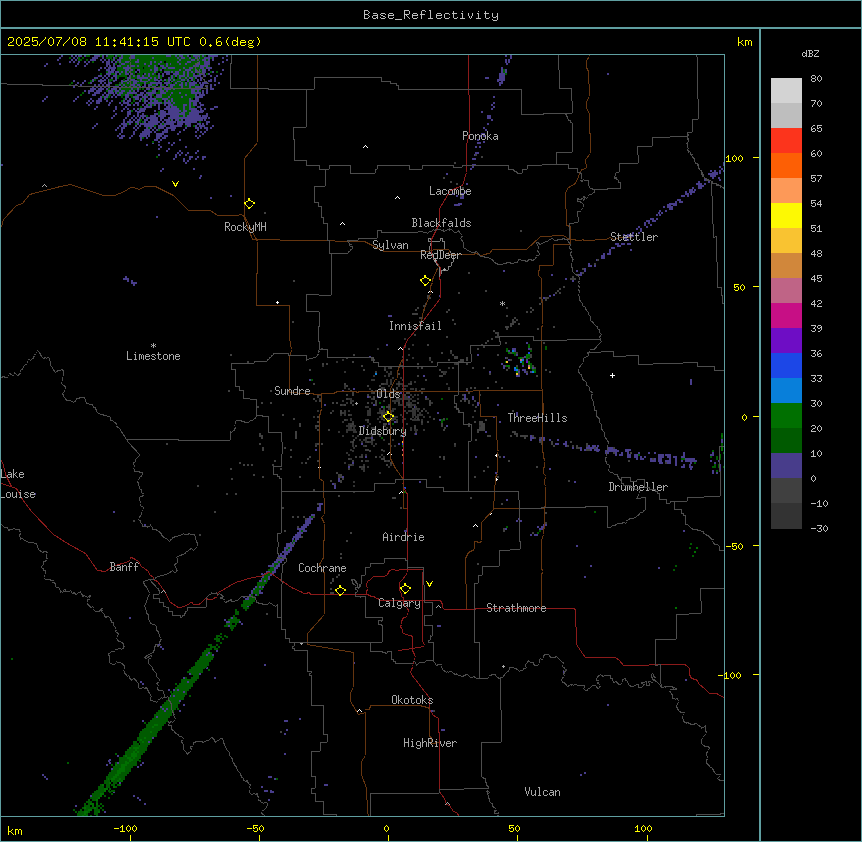Viewport: 862px width, 842px height.
Task: Select the green 30 dBZ legend swatch
Action: tap(786, 416)
